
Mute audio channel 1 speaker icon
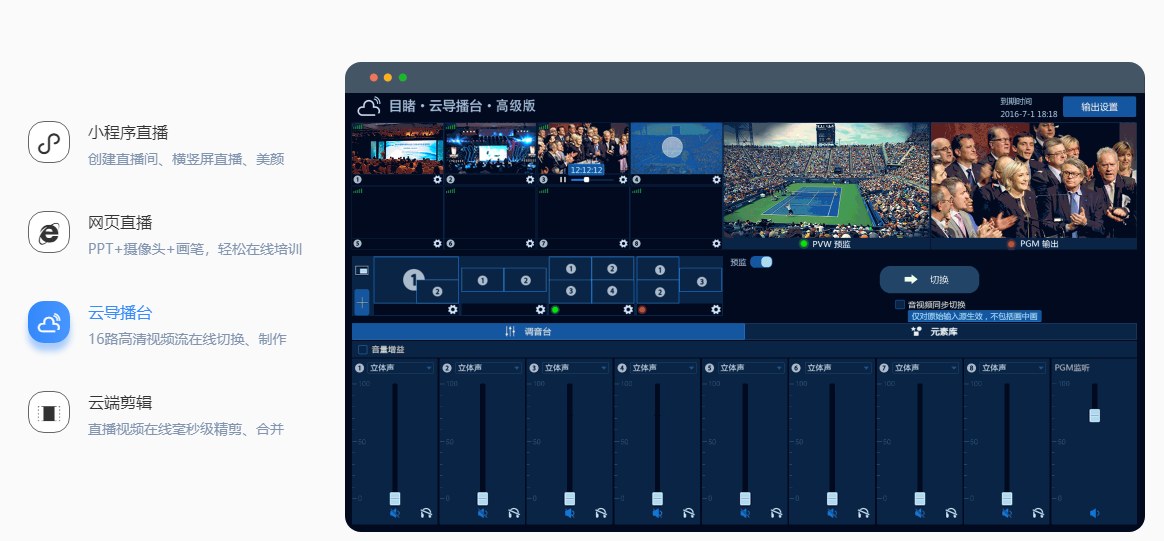point(395,513)
